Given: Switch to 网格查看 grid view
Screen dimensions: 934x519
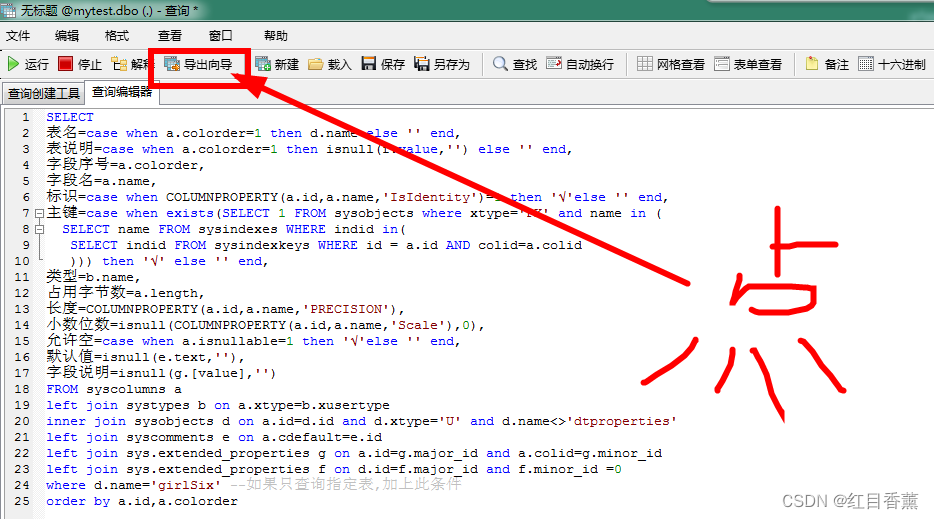Looking at the screenshot, I should coord(671,64).
